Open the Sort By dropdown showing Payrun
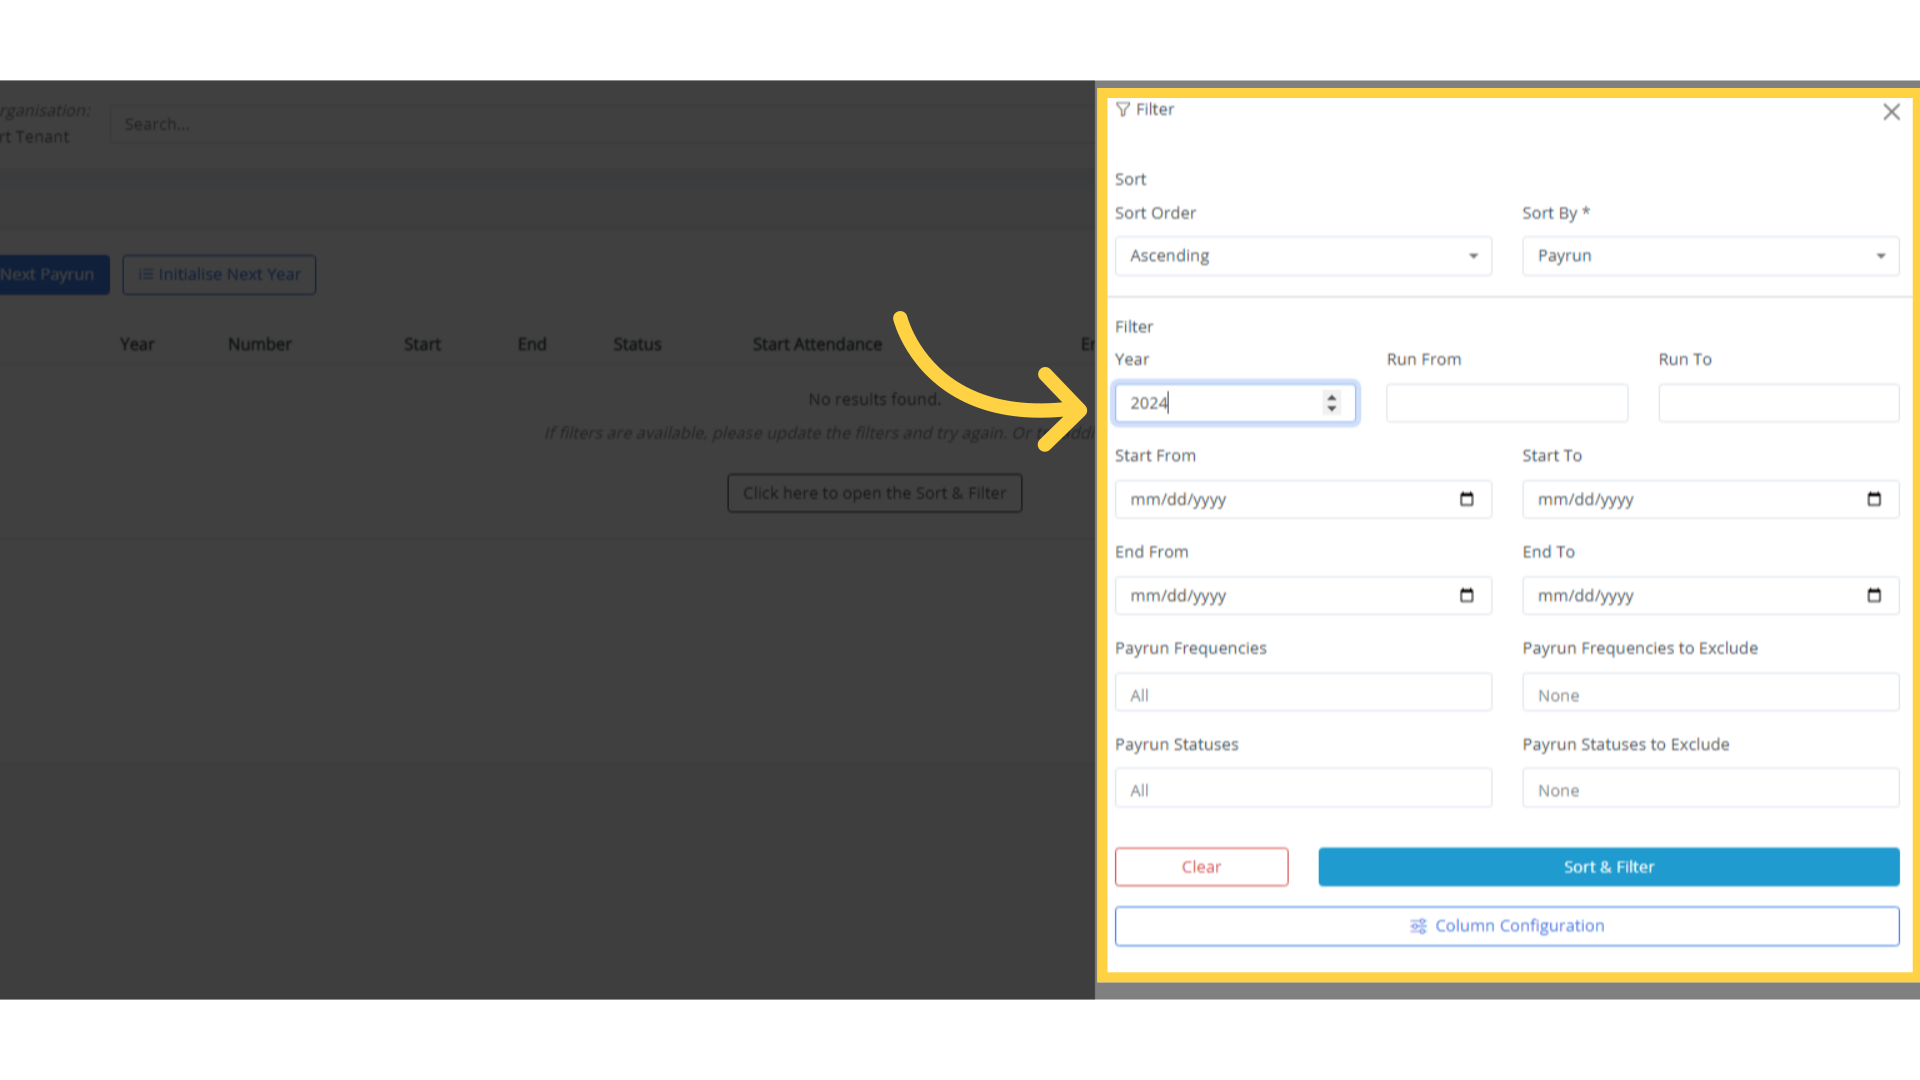The image size is (1920, 1080). [1710, 256]
